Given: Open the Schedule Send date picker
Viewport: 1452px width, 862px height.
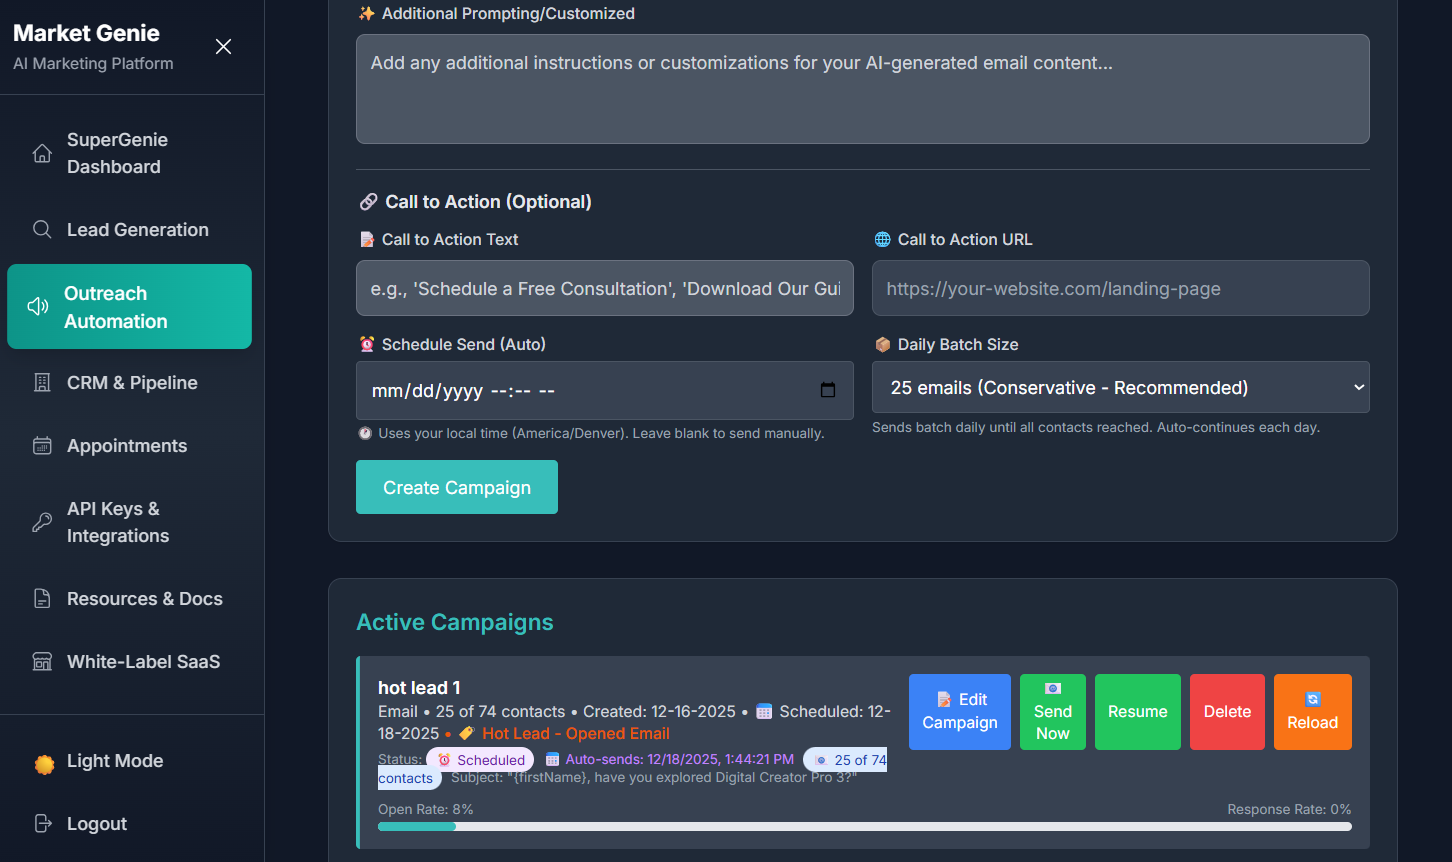Looking at the screenshot, I should (829, 390).
